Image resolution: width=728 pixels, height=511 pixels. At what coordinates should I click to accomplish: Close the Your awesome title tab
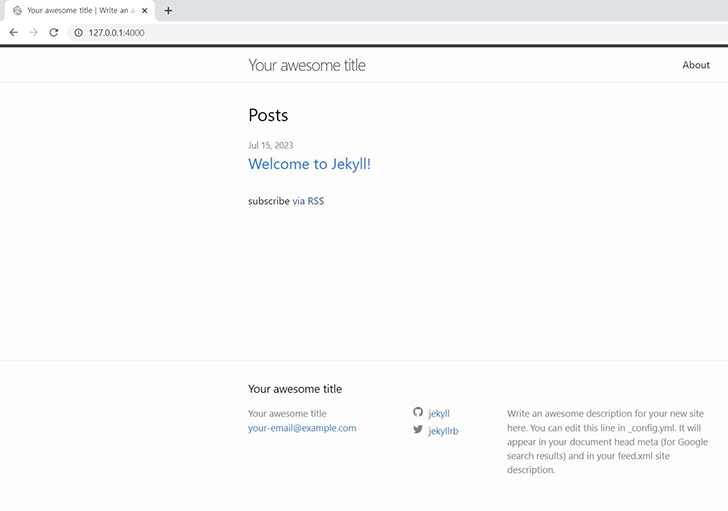[146, 10]
